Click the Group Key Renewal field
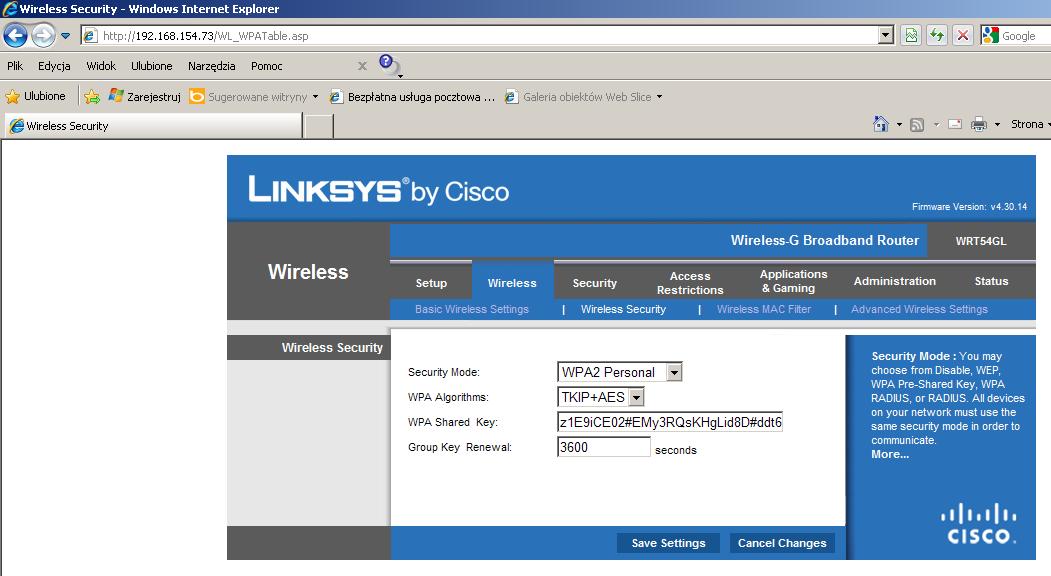1051x576 pixels. click(x=603, y=447)
